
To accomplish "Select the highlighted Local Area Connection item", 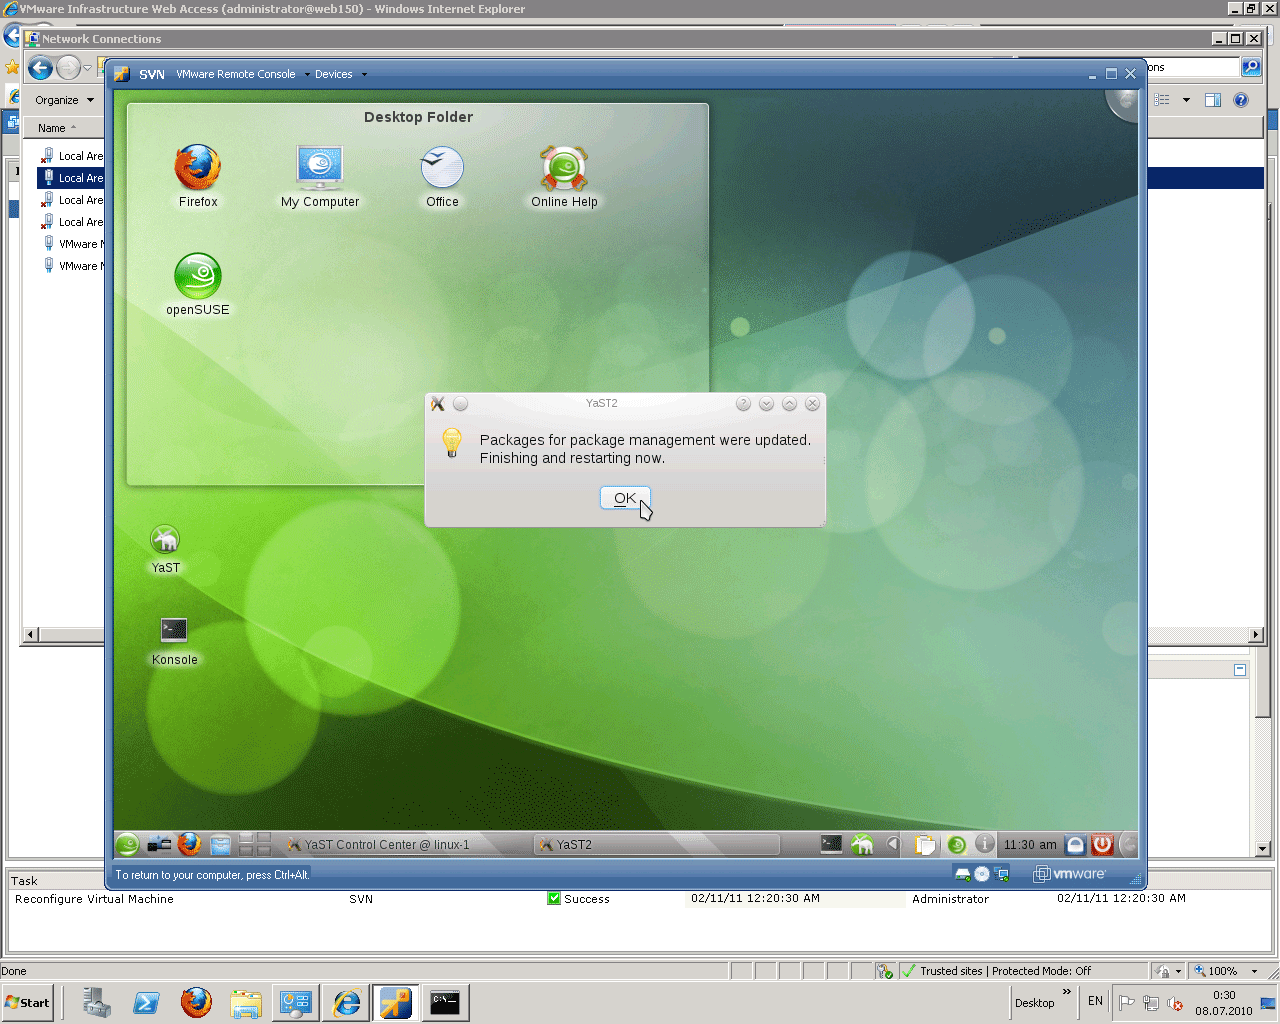I will pyautogui.click(x=72, y=178).
